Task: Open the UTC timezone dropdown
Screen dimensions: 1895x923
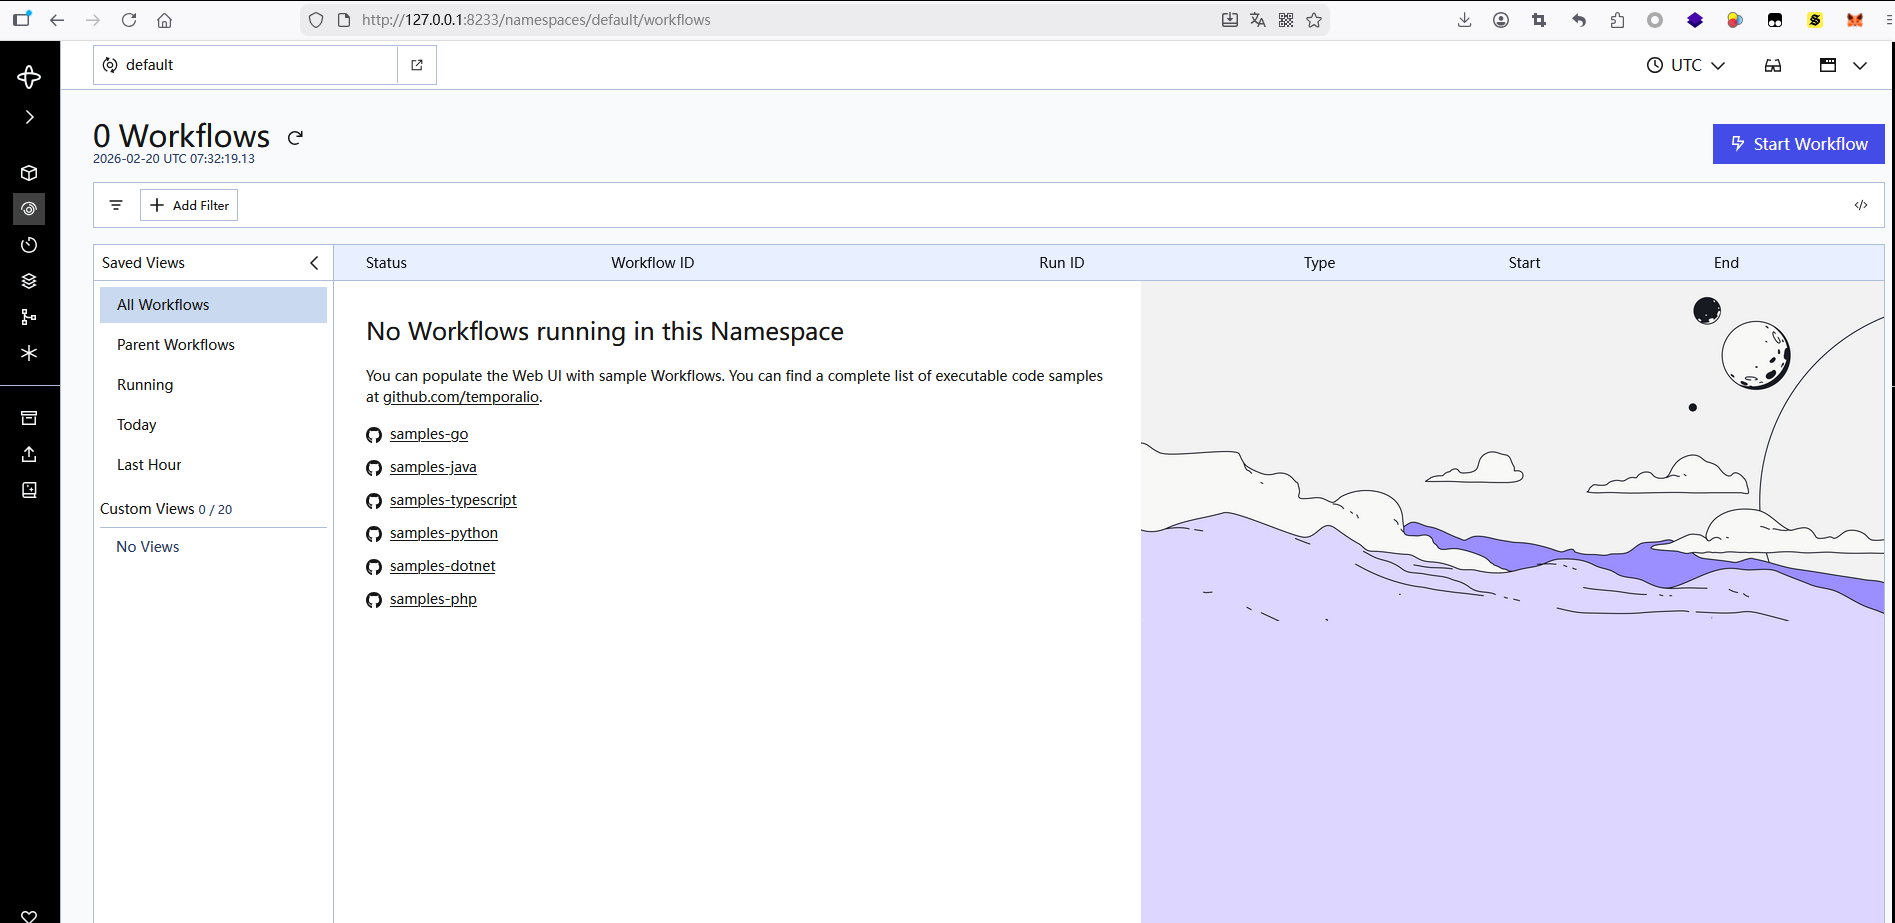Action: [x=1685, y=65]
